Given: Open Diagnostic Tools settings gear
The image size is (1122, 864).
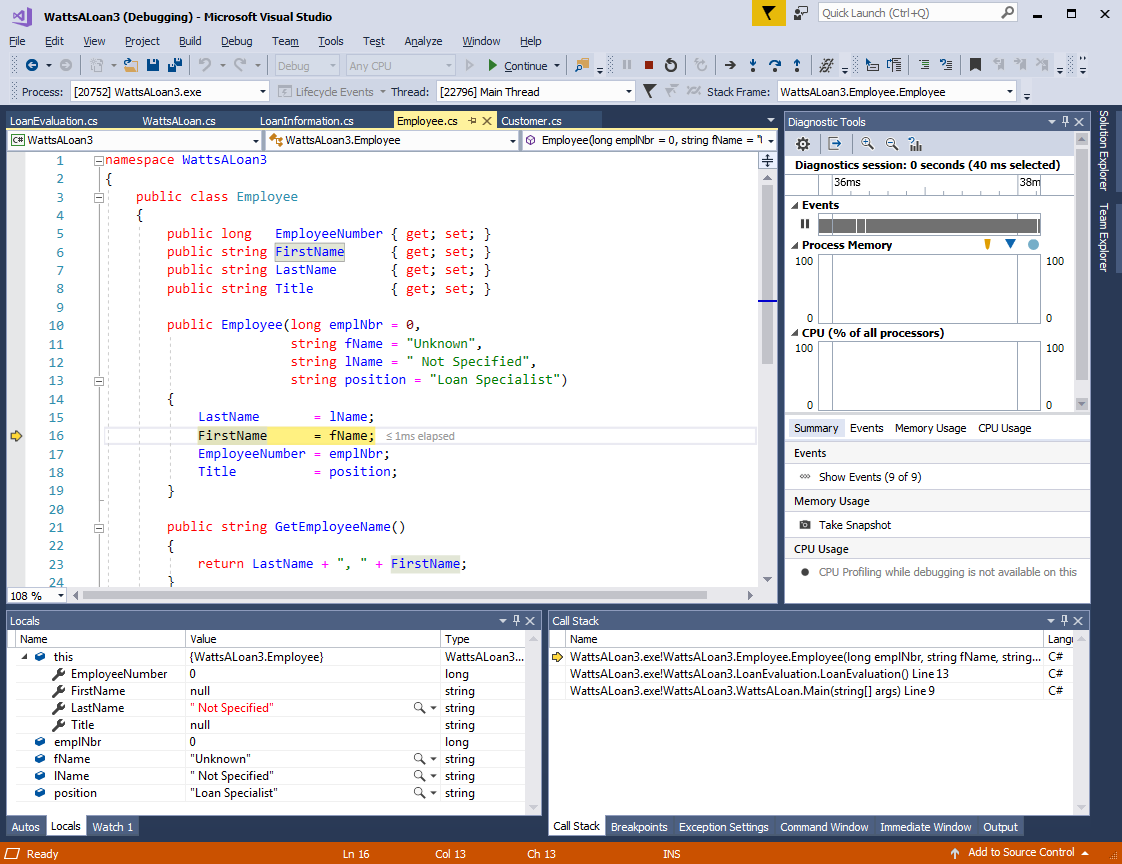Looking at the screenshot, I should pos(803,144).
